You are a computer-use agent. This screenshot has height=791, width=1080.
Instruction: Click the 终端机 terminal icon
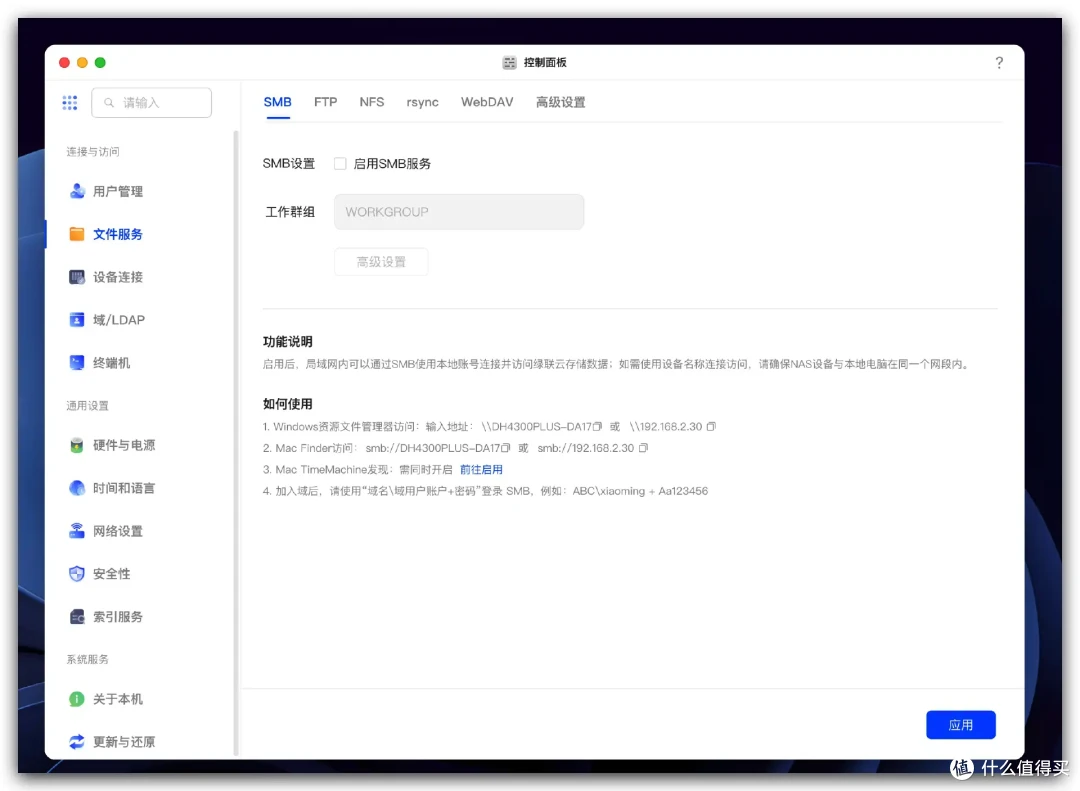[x=77, y=362]
